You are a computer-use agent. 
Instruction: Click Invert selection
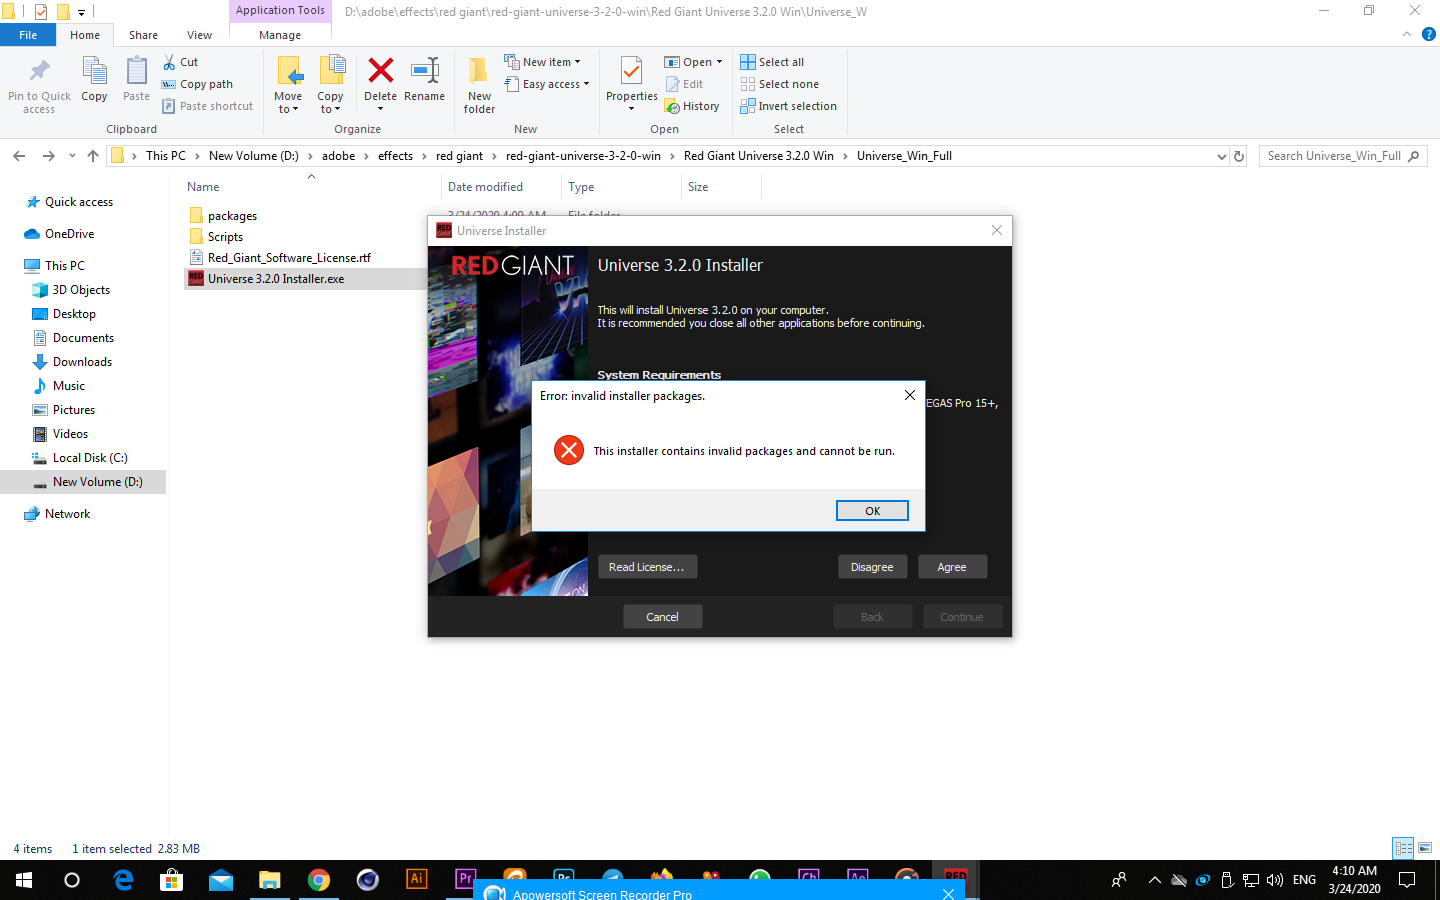(x=788, y=106)
